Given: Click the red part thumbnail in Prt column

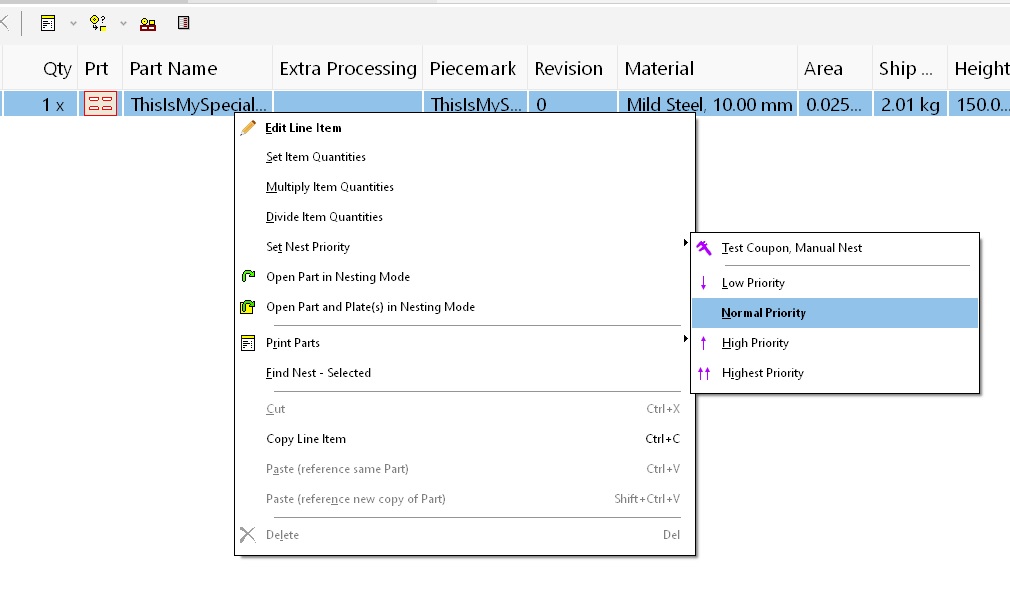Looking at the screenshot, I should tap(100, 104).
